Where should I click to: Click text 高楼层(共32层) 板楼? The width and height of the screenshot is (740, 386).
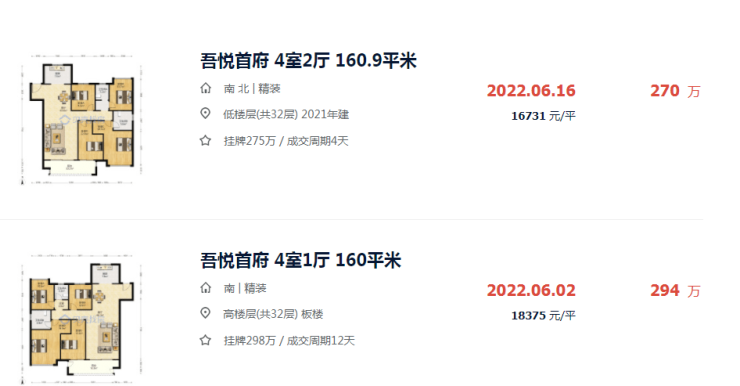273,314
